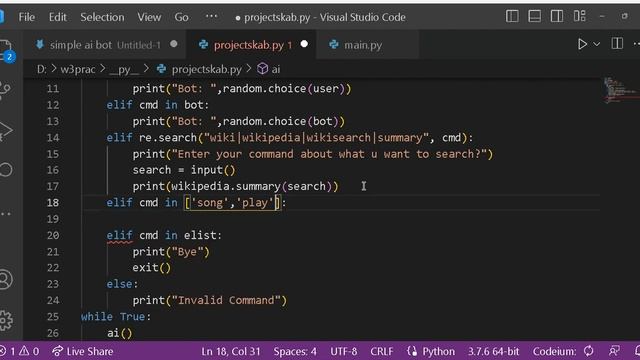Run the Python file with play button

(582, 44)
